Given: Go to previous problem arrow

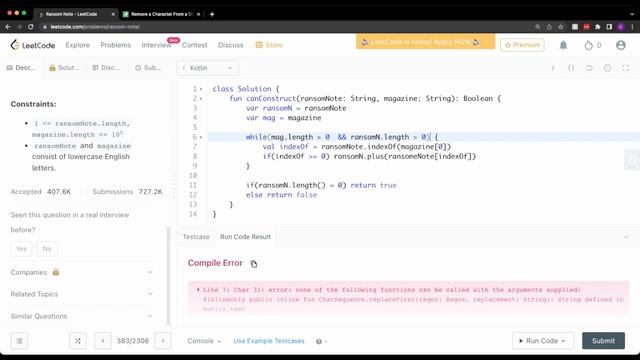Looking at the screenshot, I should 103,341.
